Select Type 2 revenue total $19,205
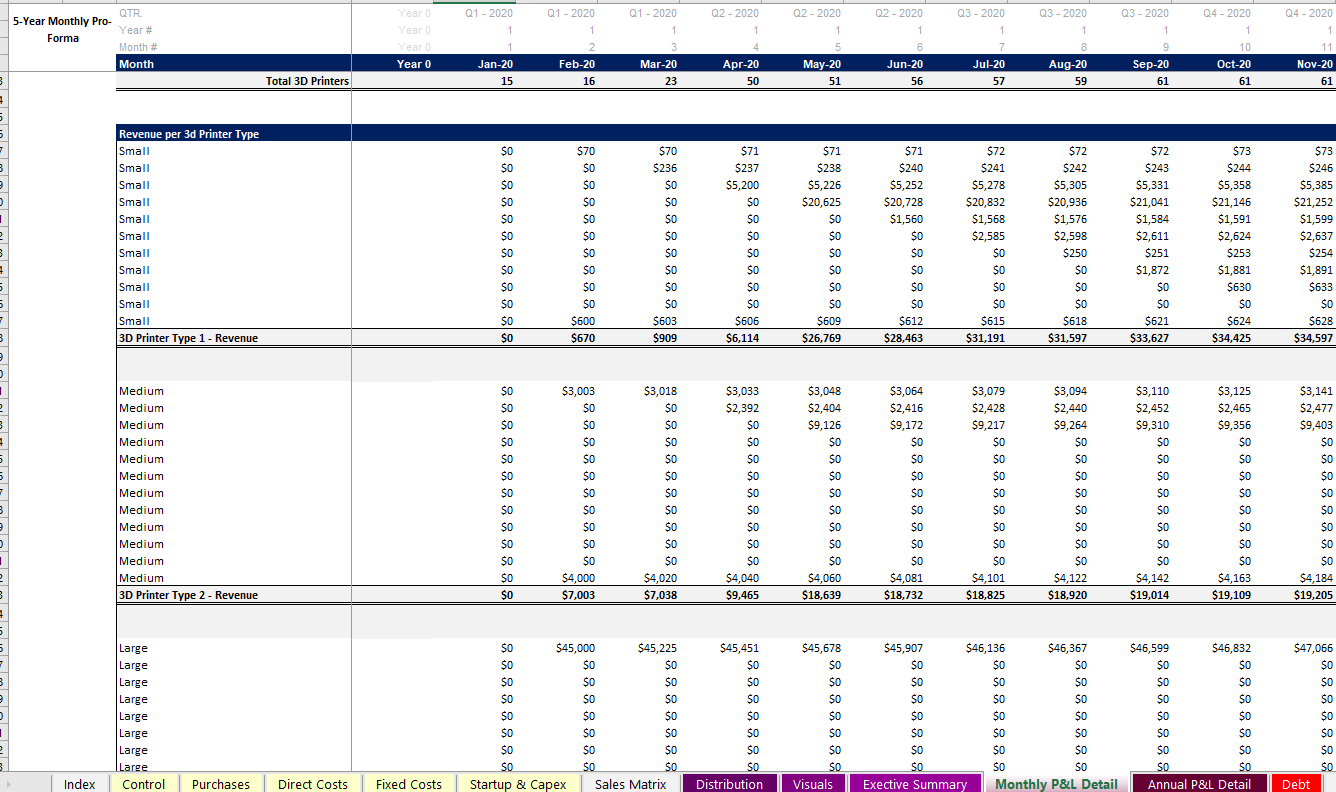Viewport: 1336px width, 792px height. coord(1313,595)
